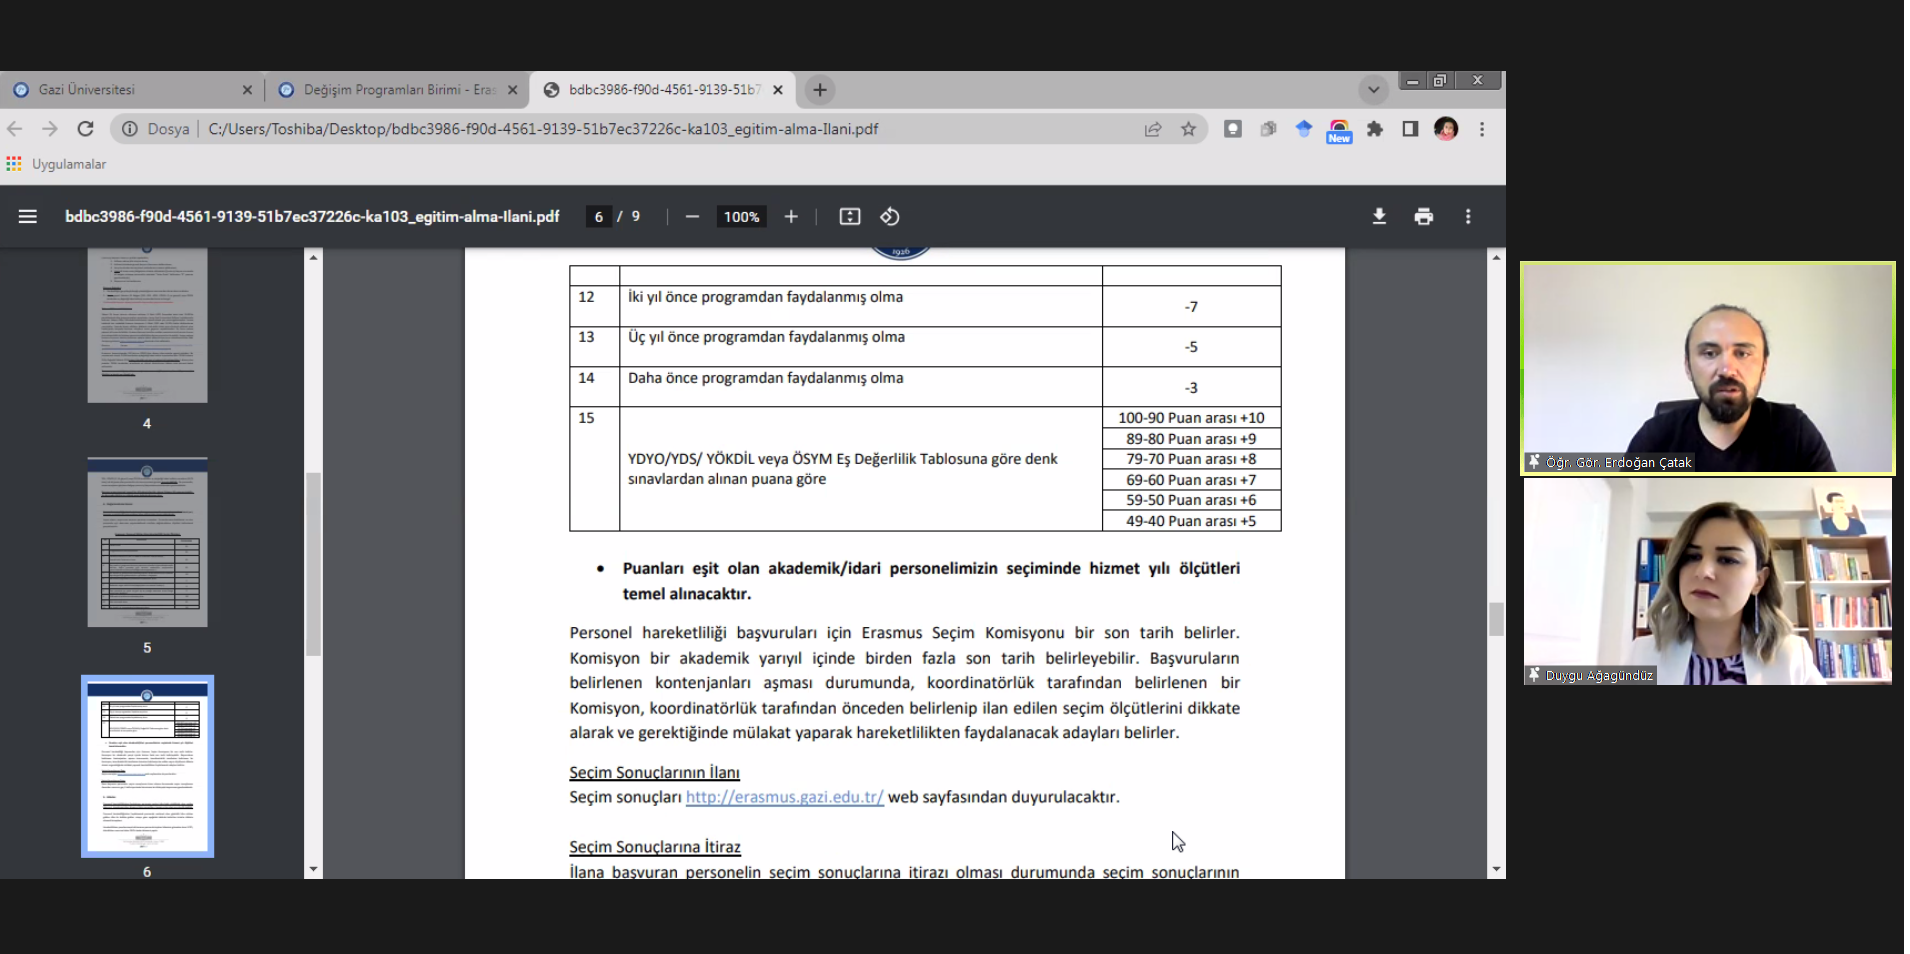Image resolution: width=1910 pixels, height=954 pixels.
Task: Select Duygu Ağagündüz video tile
Action: coord(1708,581)
